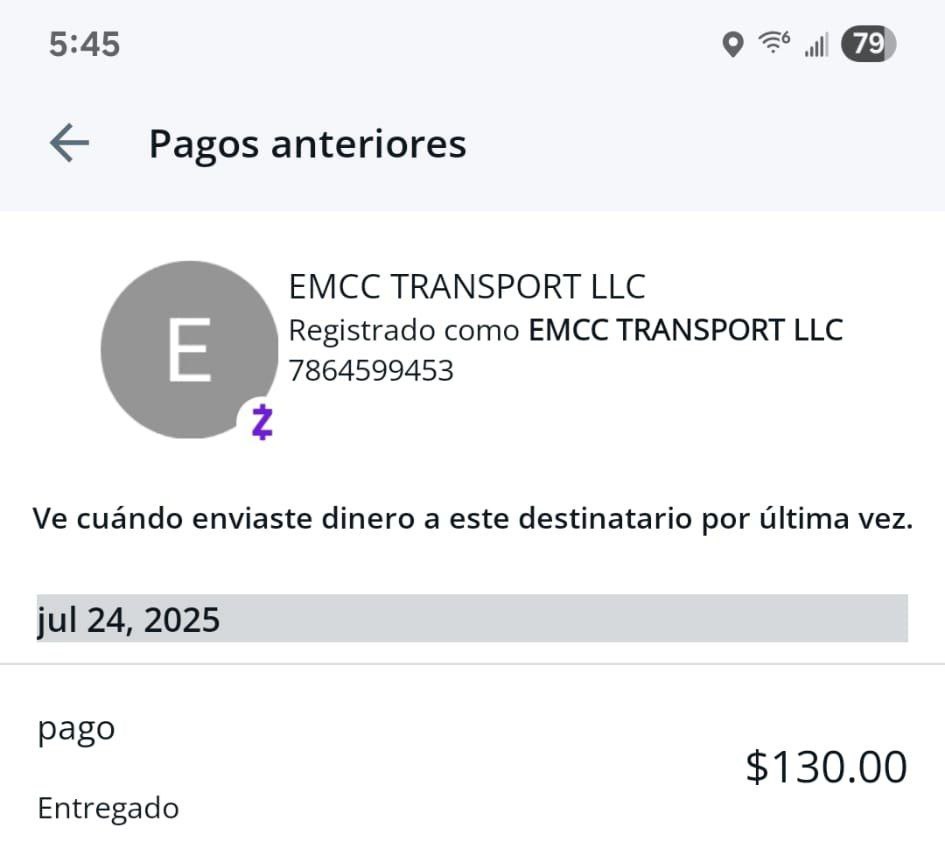The image size is (945, 862).
Task: Tap the Entregado status
Action: 108,808
